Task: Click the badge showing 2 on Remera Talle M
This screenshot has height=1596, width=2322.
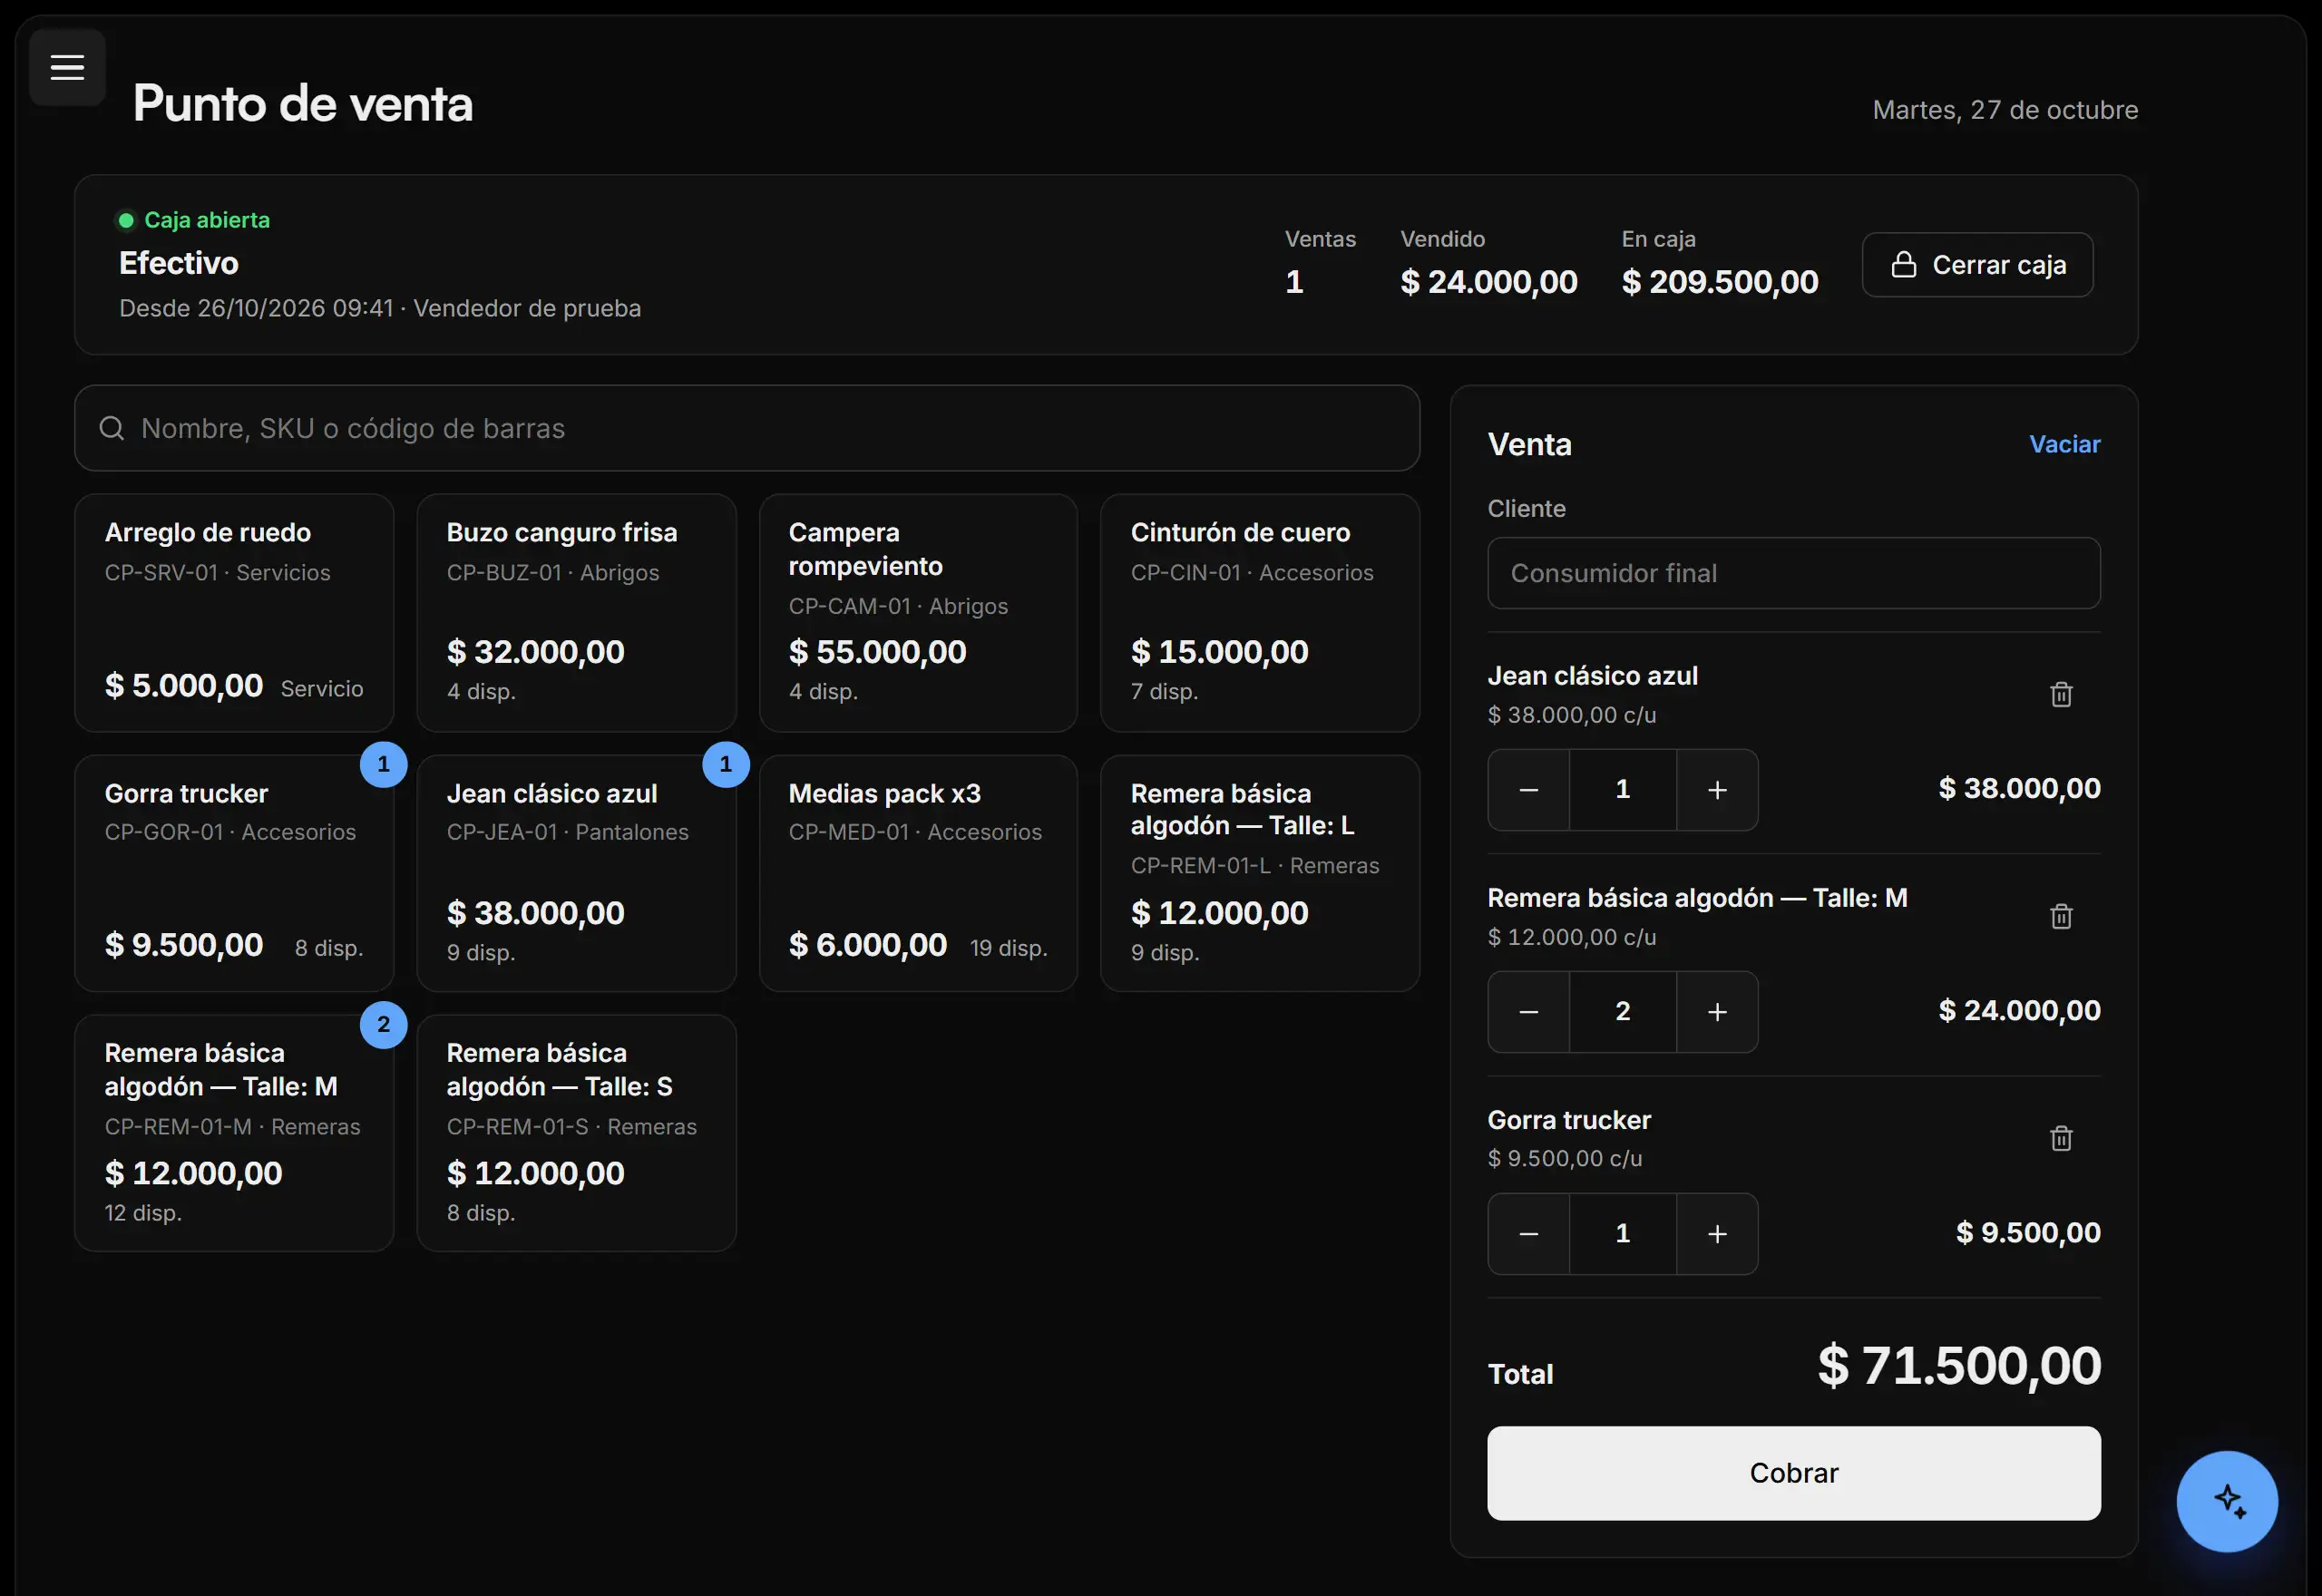Action: 383,1024
